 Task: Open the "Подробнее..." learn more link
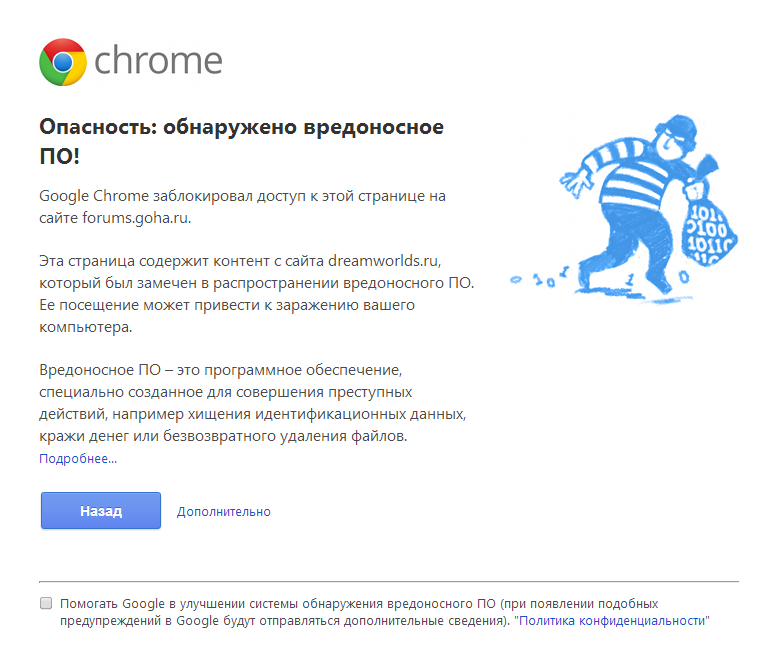tap(78, 459)
